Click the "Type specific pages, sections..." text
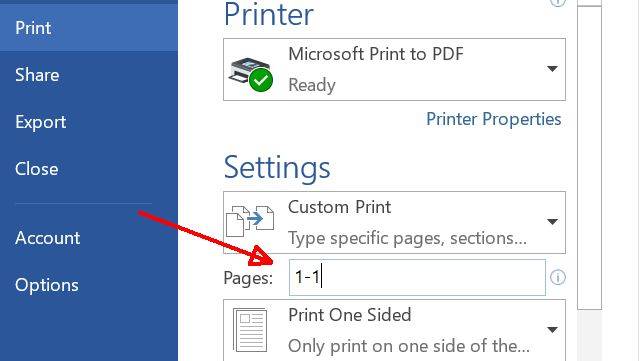 click(407, 238)
